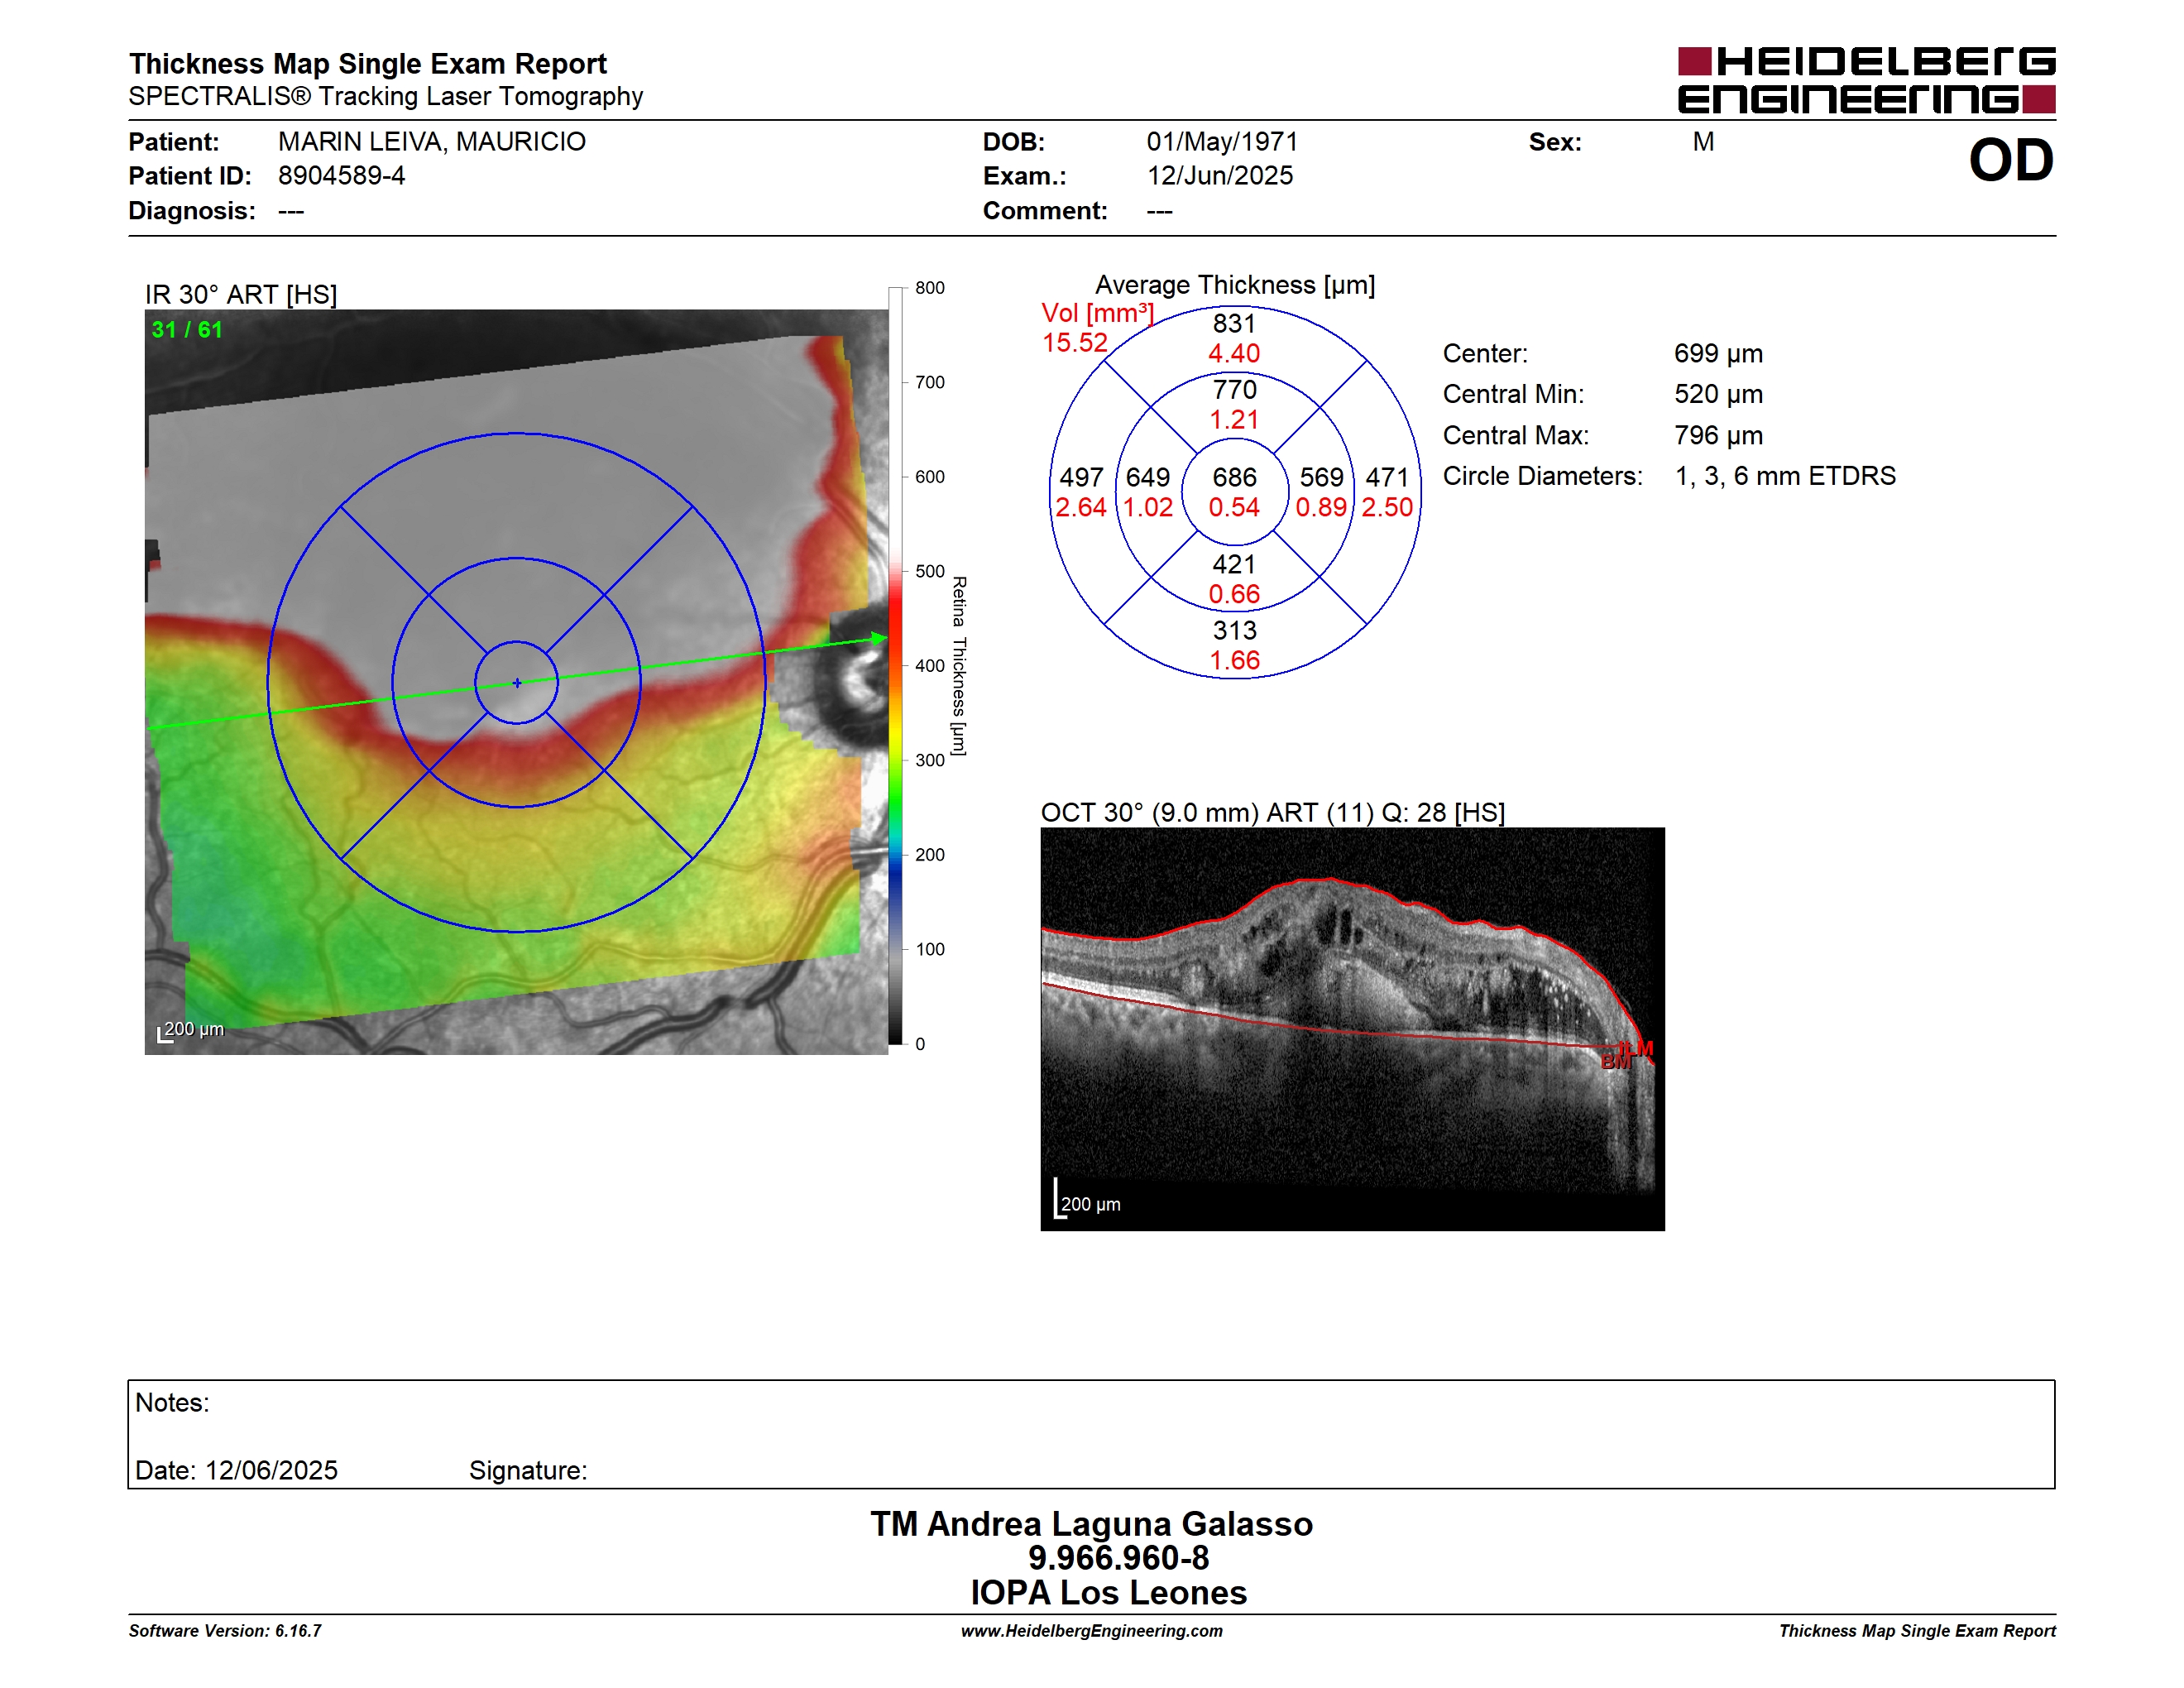Click technician name TM Andrea Laguna Galasso
Viewport: 2184px width, 1688px height.
tap(1091, 1524)
